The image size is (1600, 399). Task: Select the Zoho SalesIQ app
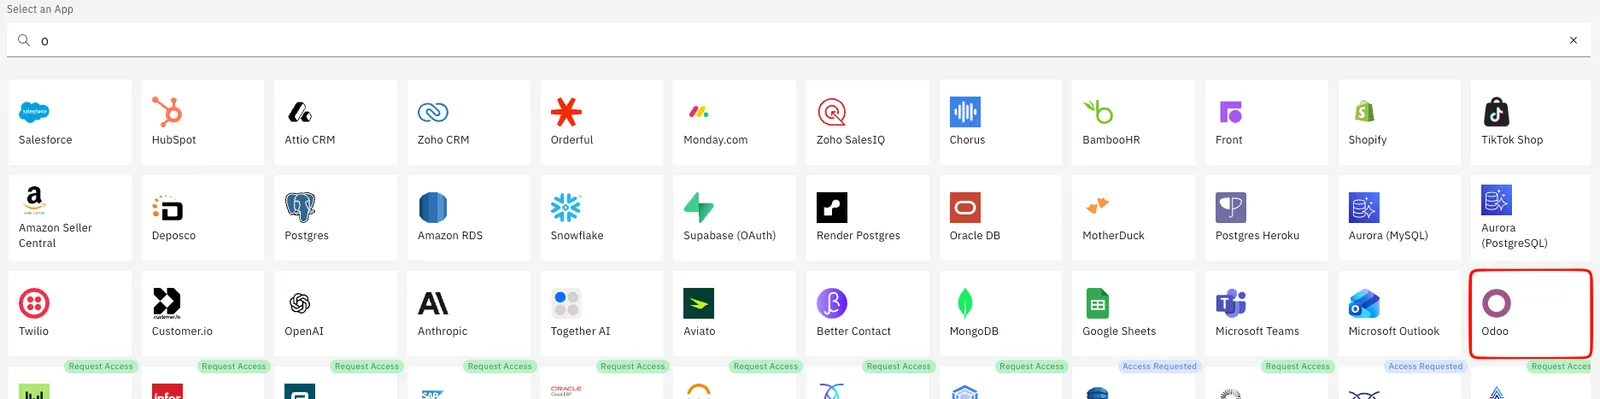coord(868,122)
